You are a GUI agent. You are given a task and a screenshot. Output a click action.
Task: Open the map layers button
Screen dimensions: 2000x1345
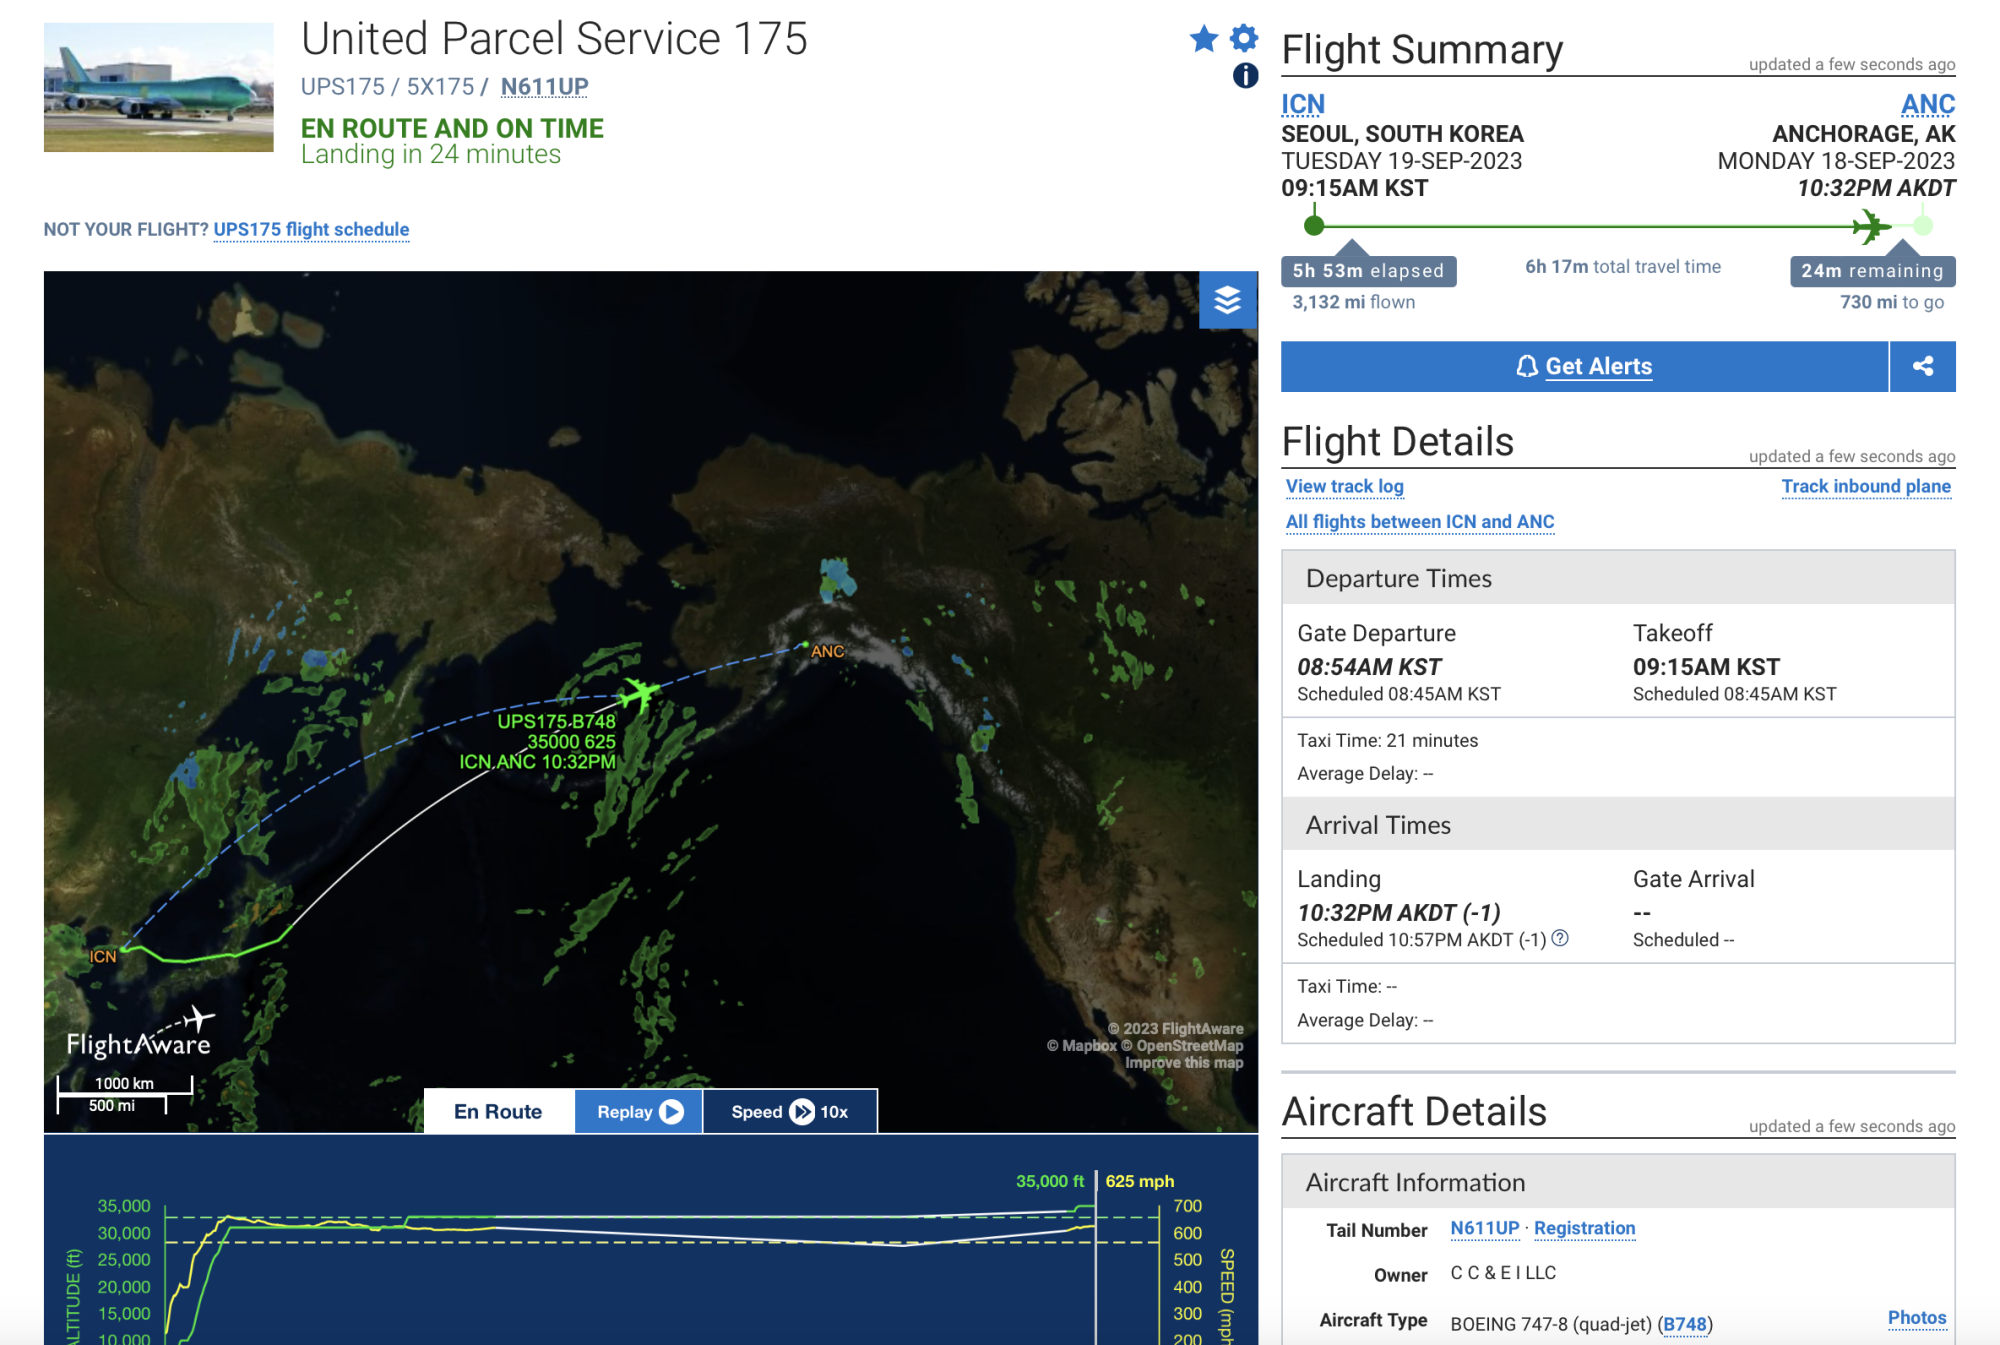click(1228, 300)
